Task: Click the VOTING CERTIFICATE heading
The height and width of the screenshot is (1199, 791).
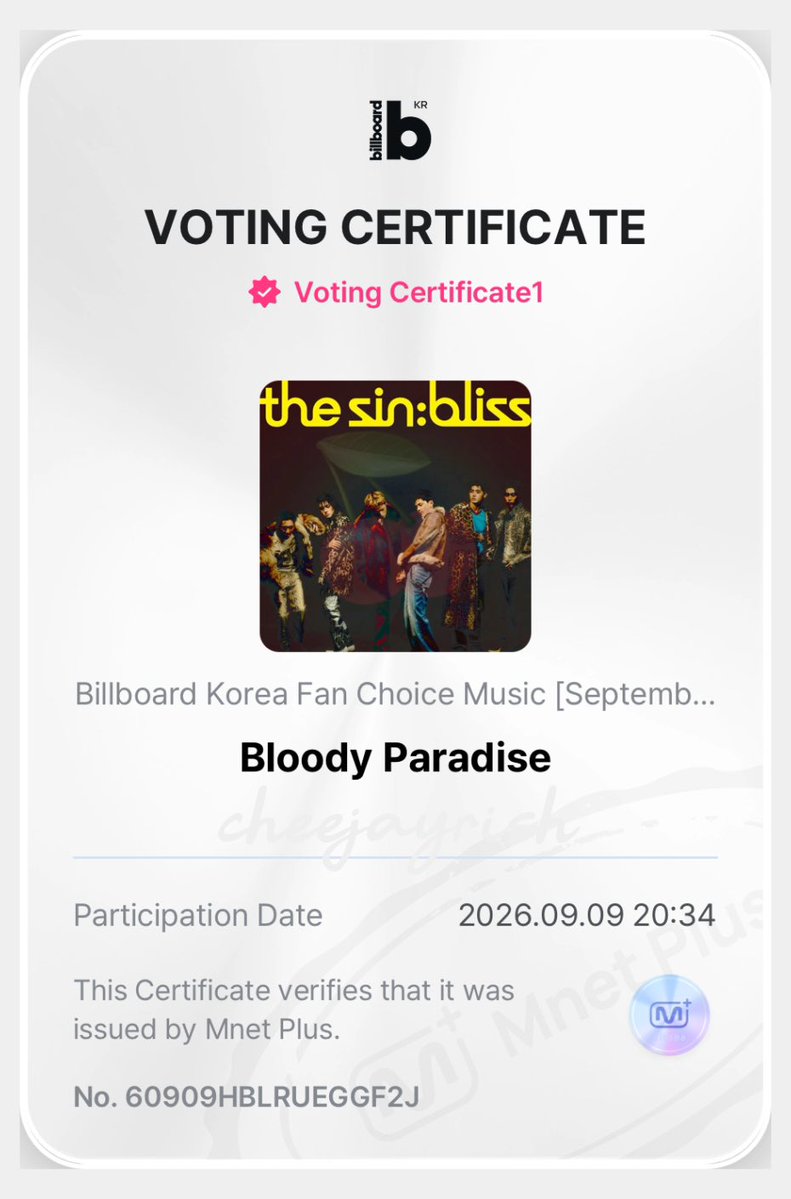Action: pos(396,227)
